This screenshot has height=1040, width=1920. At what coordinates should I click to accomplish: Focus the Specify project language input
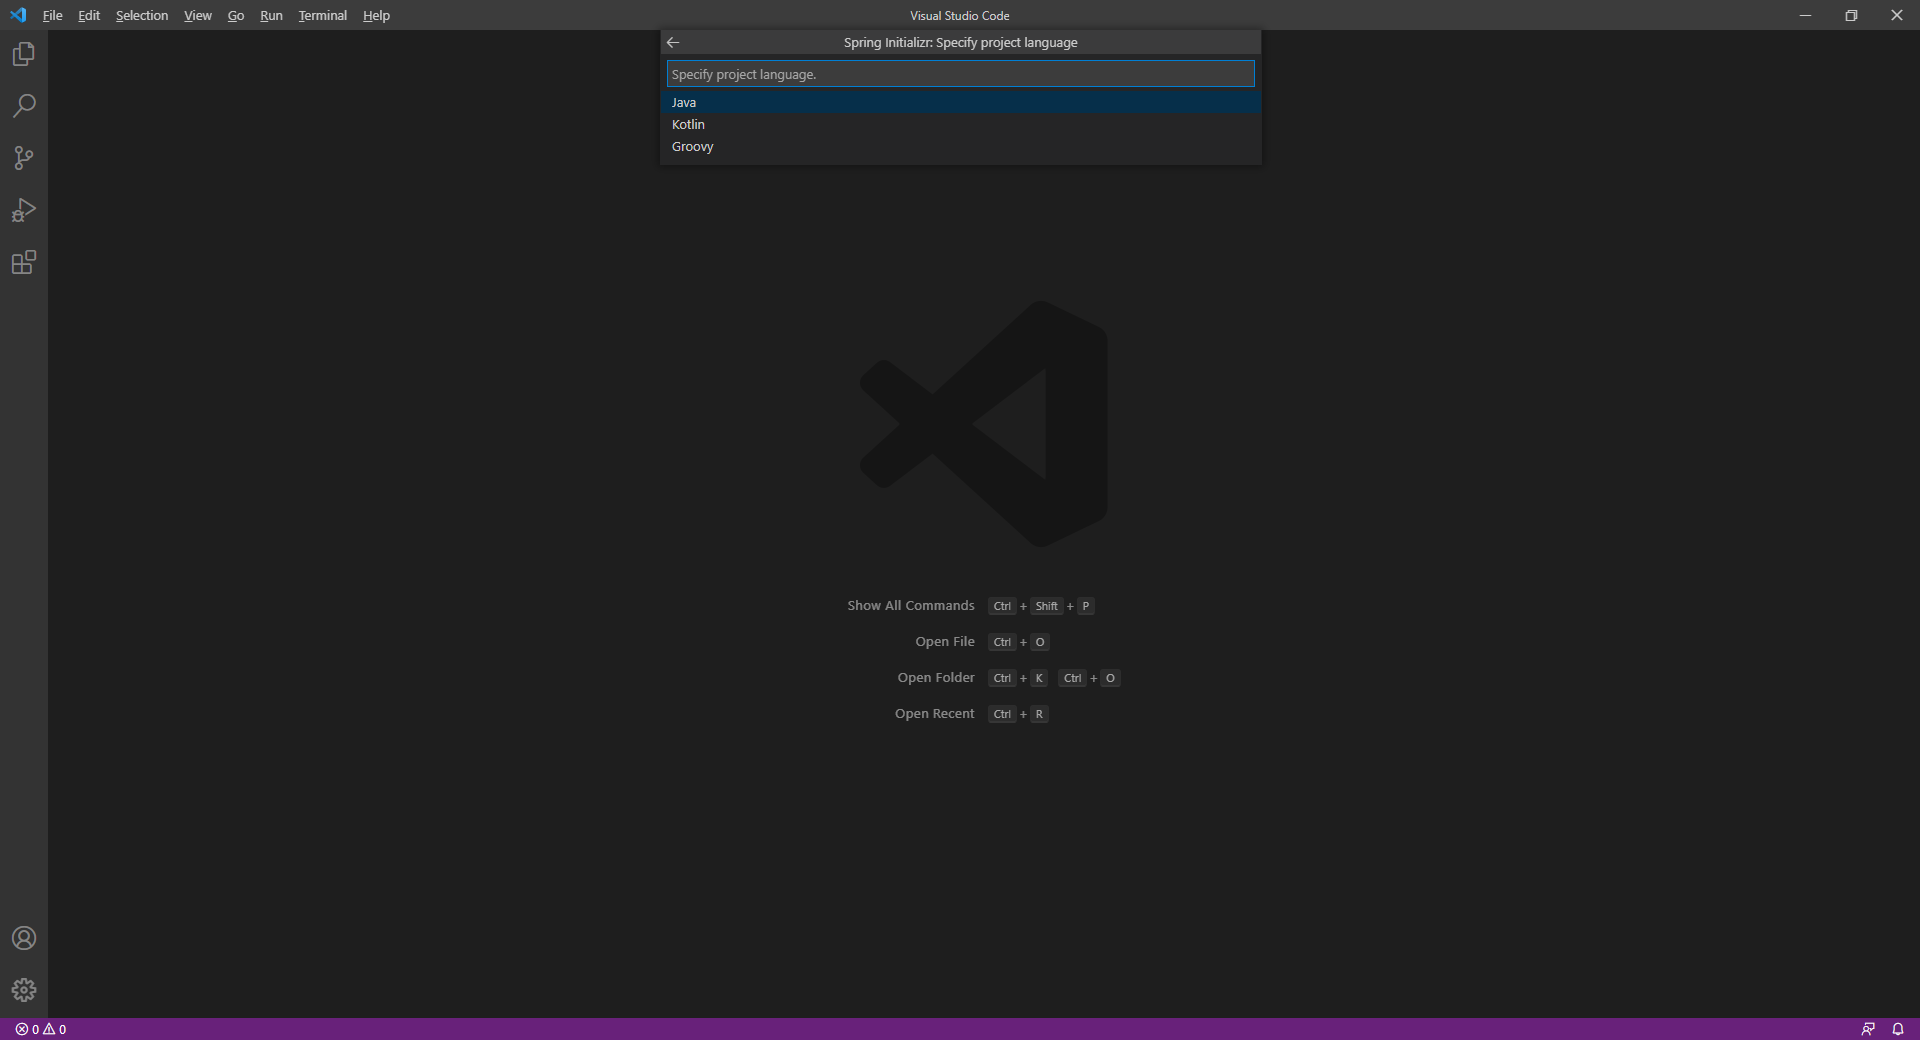click(x=960, y=74)
